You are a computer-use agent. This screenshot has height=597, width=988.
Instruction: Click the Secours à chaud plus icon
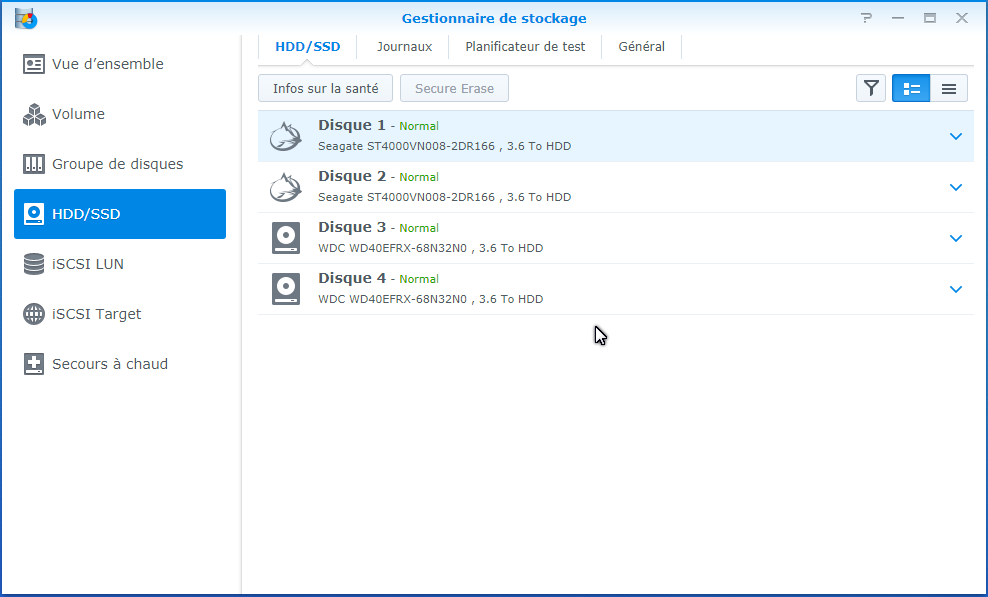pos(33,364)
